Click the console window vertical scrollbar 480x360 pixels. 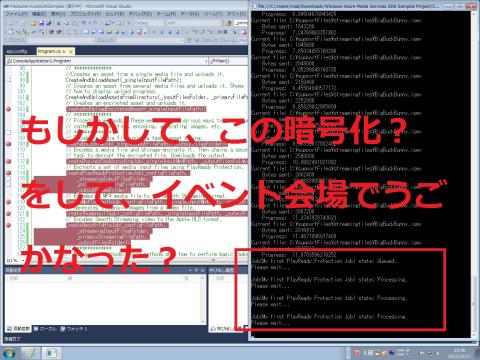click(474, 173)
